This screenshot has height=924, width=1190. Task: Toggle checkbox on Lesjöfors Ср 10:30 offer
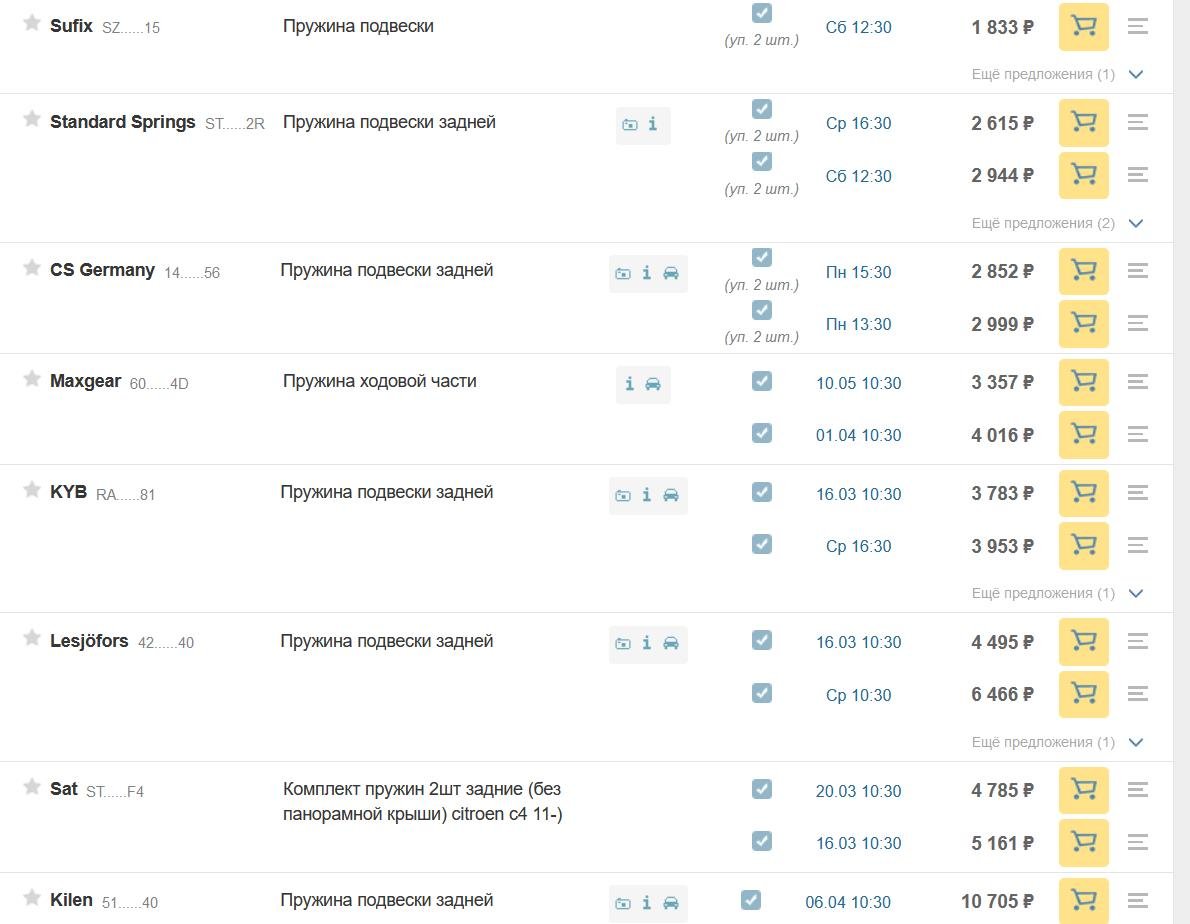coord(762,693)
